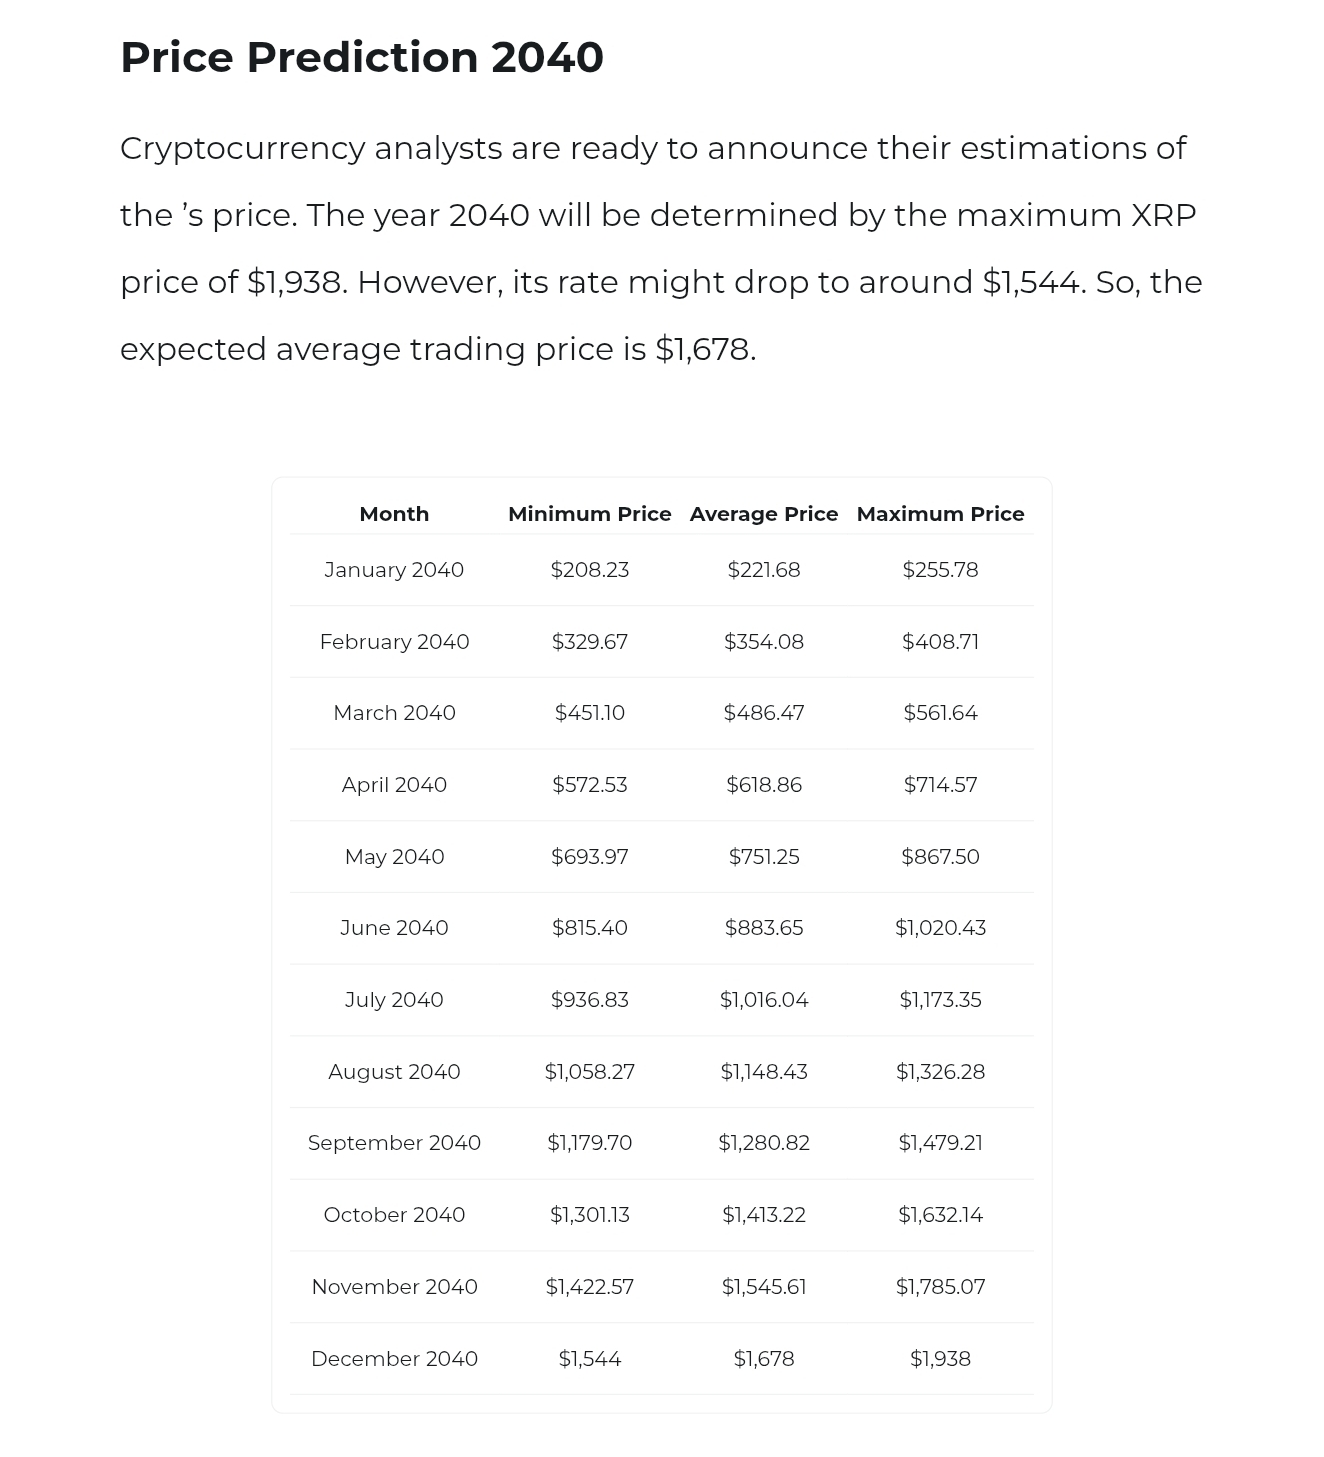
Task: Click the May 2040 maximum price $867.50
Action: click(940, 857)
